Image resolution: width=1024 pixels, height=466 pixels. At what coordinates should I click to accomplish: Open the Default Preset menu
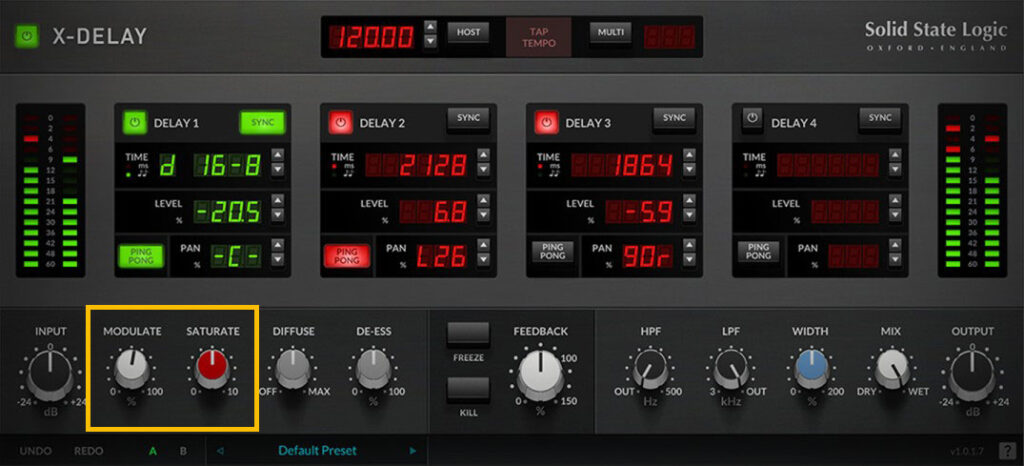317,450
